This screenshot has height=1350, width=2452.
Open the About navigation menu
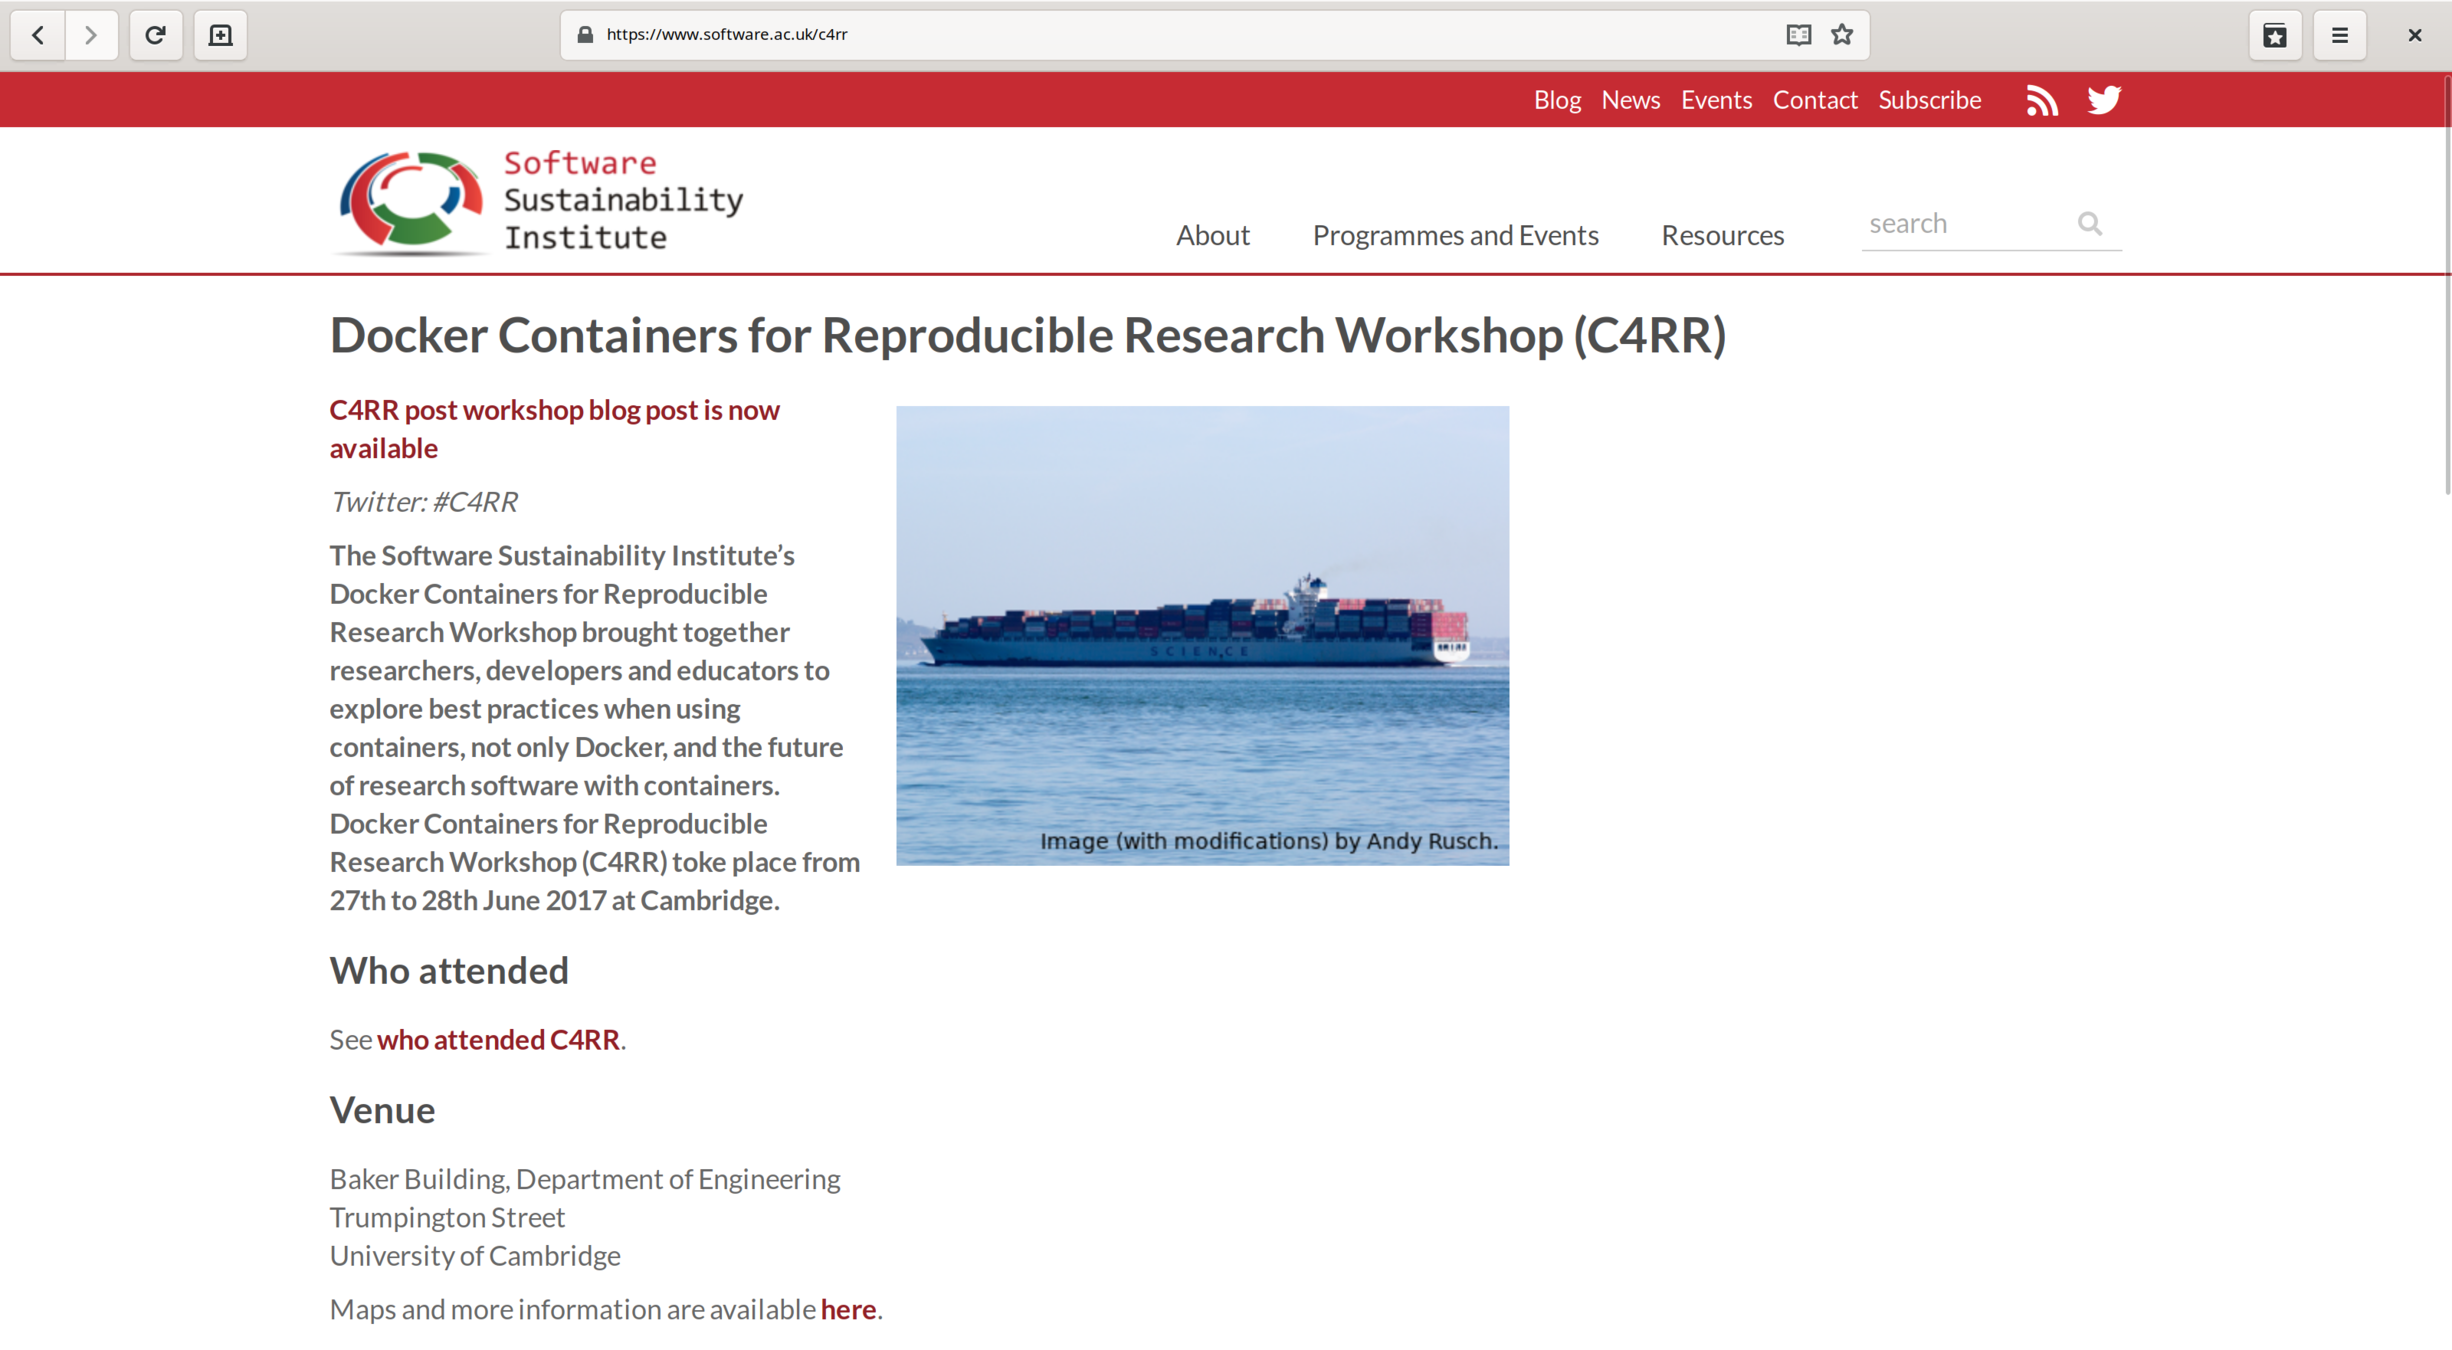(1212, 235)
